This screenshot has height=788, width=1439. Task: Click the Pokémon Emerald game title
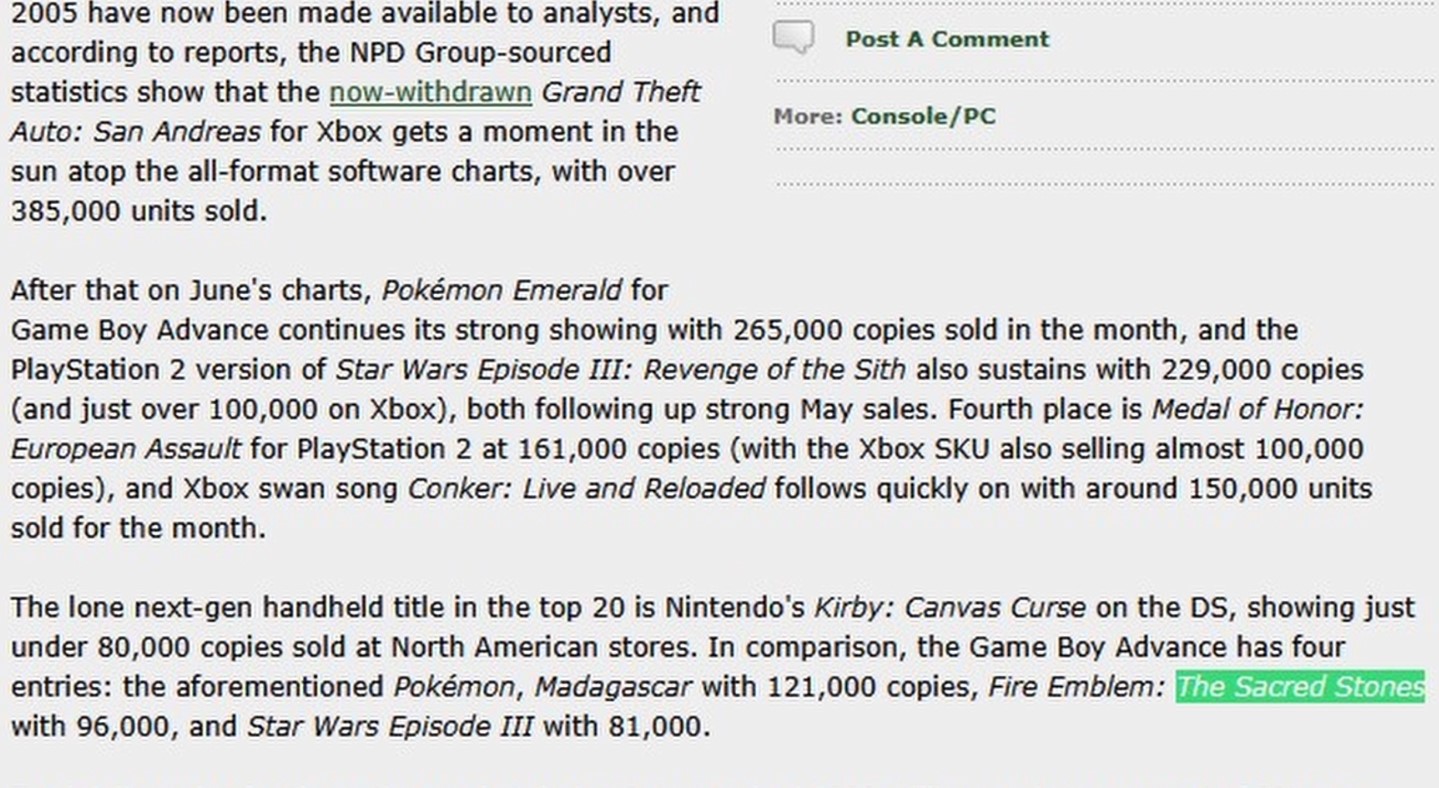pos(501,291)
